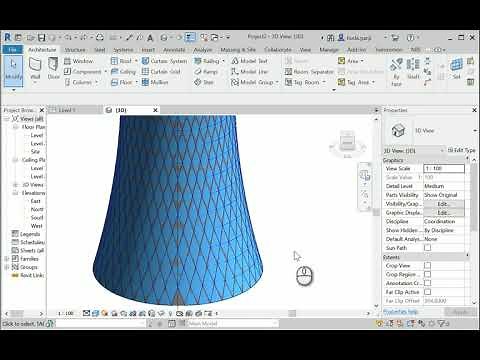Select the Room Separator tool

click(309, 71)
